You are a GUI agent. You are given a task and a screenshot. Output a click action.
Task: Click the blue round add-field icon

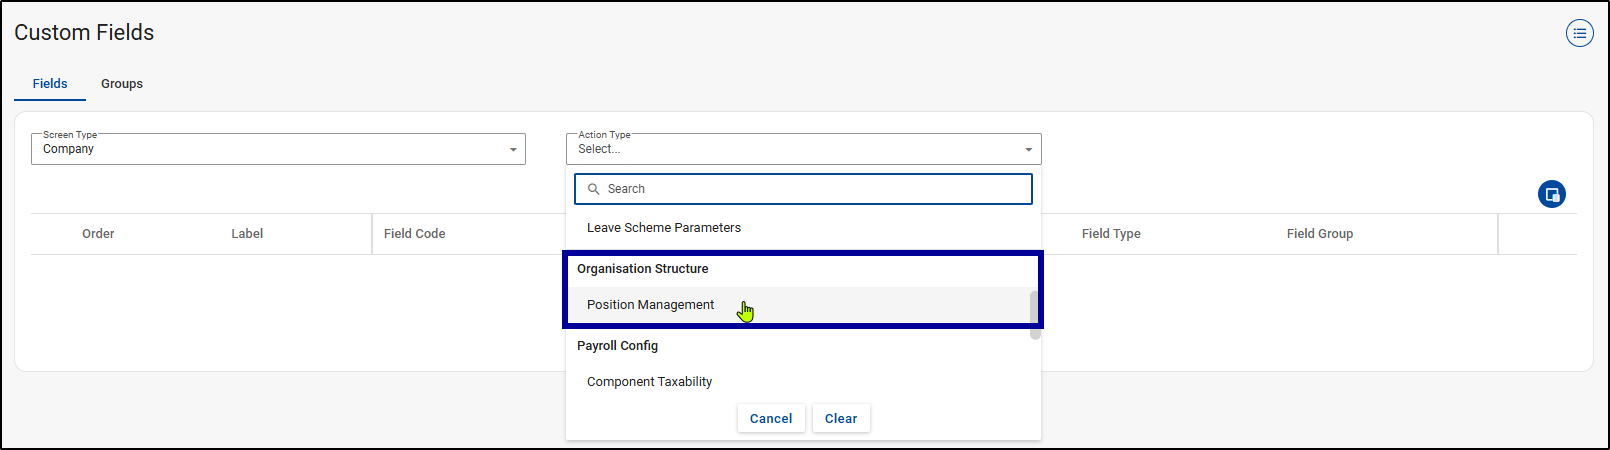[1551, 194]
